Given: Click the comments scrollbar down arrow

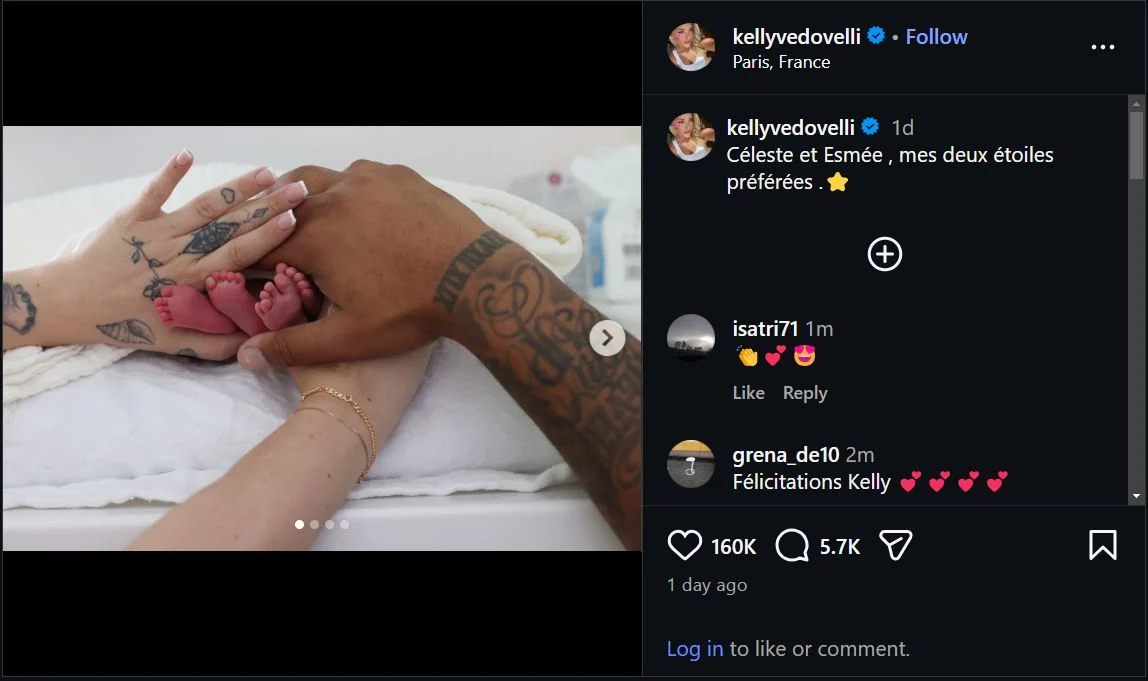Looking at the screenshot, I should [x=1136, y=496].
